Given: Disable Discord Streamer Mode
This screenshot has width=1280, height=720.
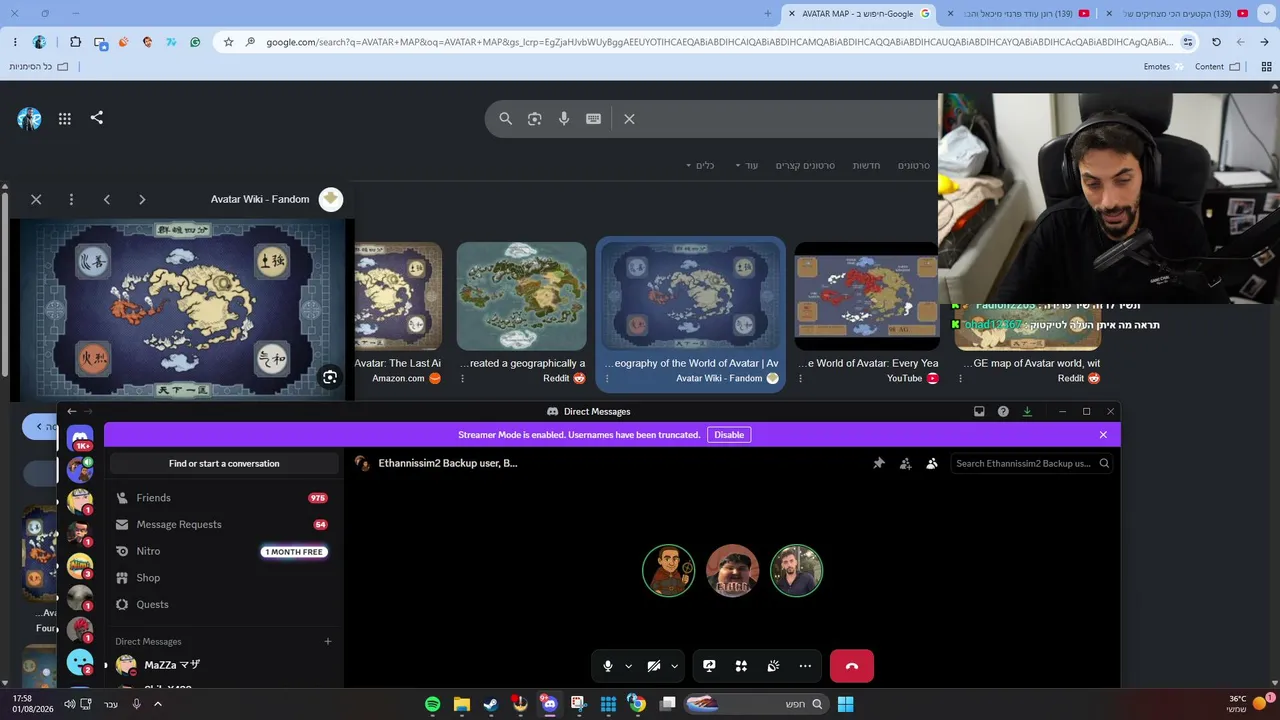Looking at the screenshot, I should [x=729, y=435].
